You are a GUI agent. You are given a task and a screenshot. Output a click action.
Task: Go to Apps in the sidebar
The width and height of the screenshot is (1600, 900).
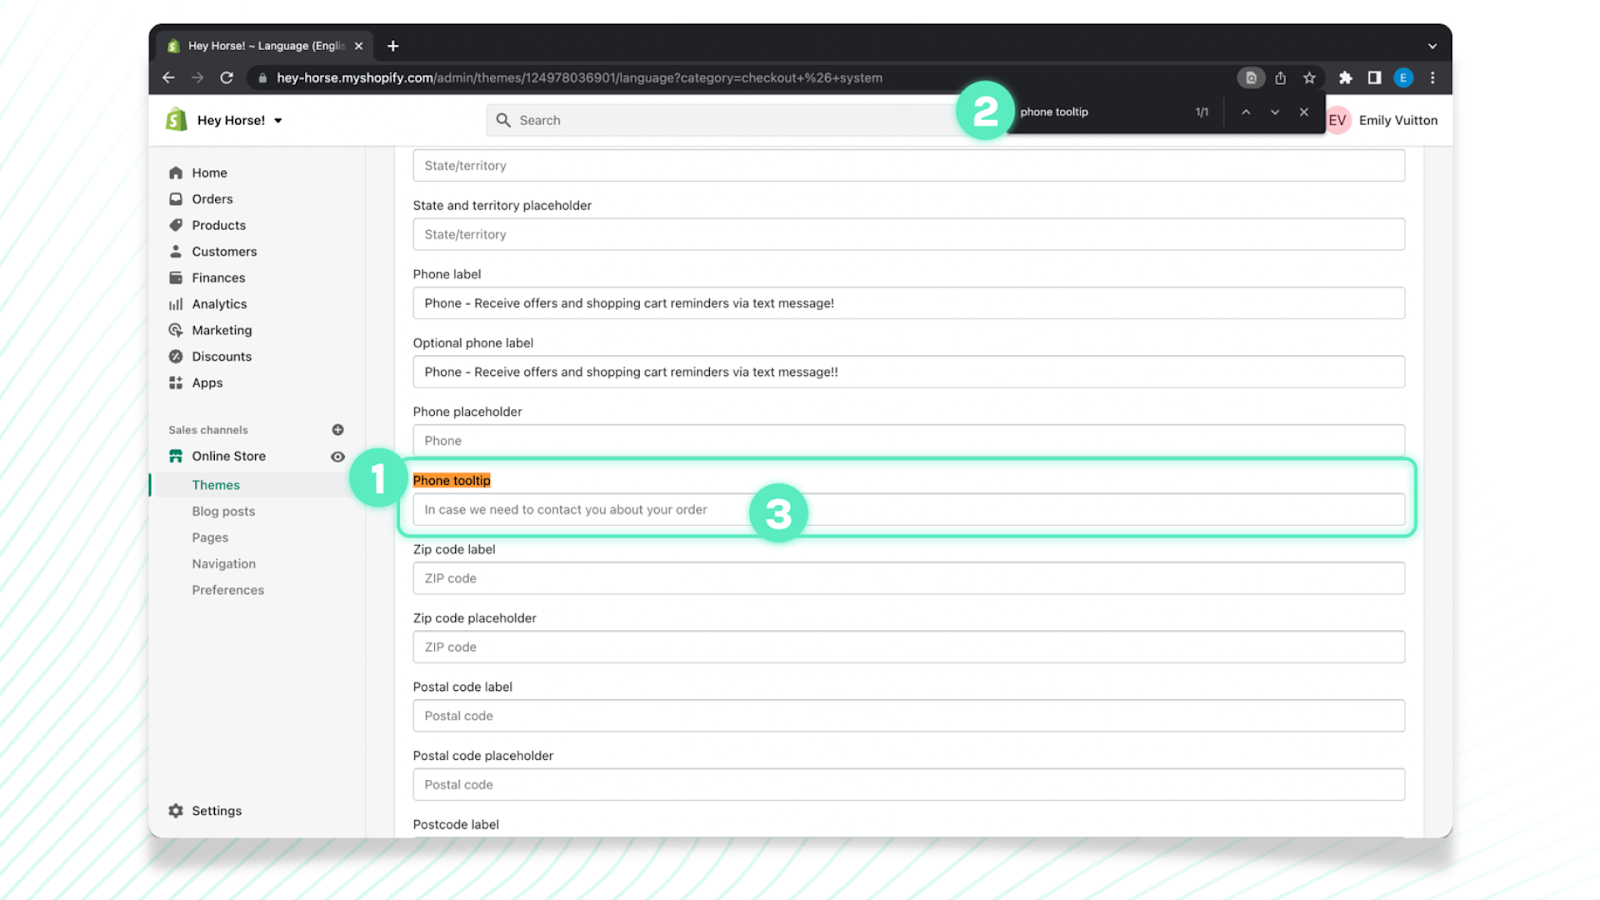pos(206,382)
